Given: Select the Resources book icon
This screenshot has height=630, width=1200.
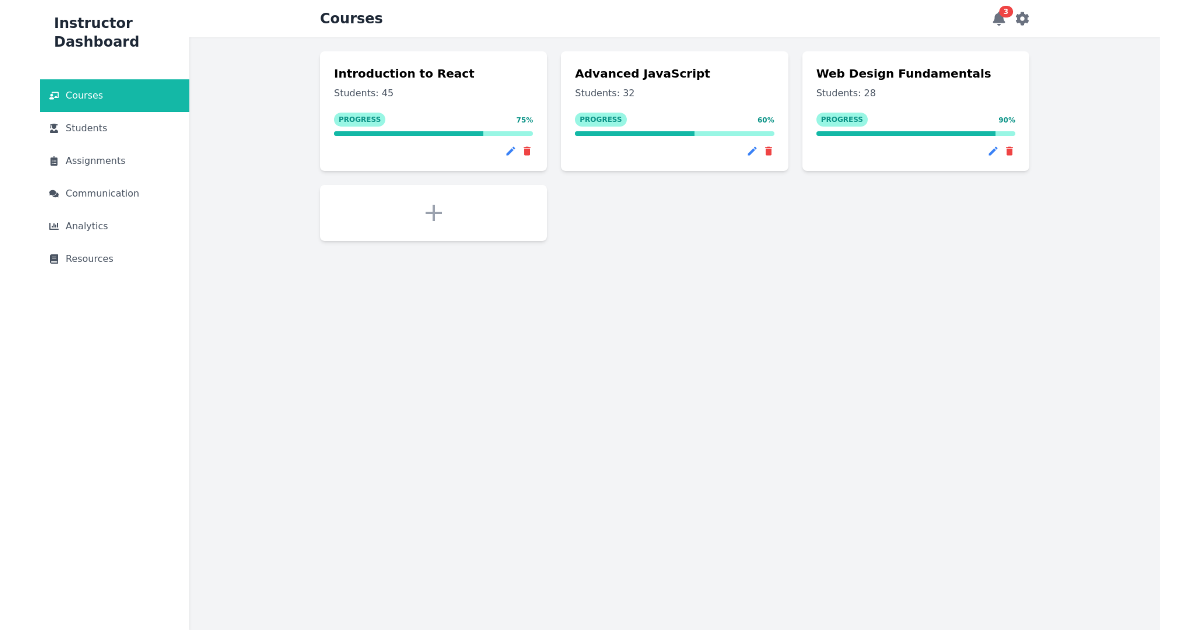Looking at the screenshot, I should coord(53,258).
